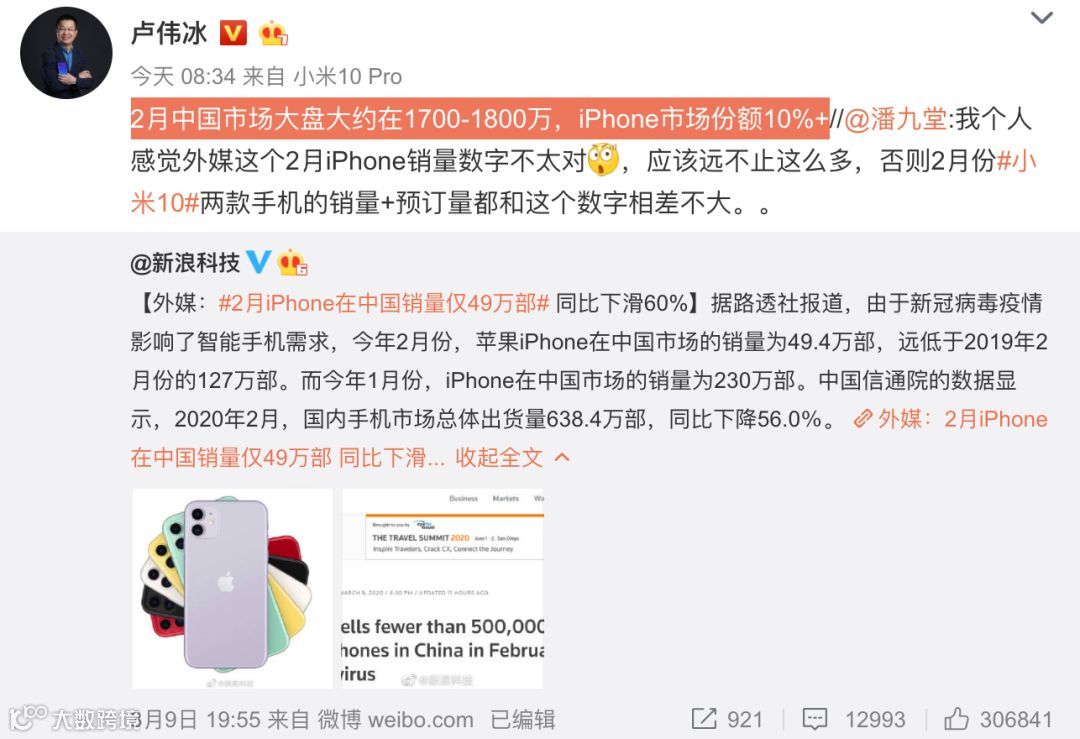Click the blue V badge beside 新浪科技
Viewport: 1080px width, 739px height.
coord(258,262)
